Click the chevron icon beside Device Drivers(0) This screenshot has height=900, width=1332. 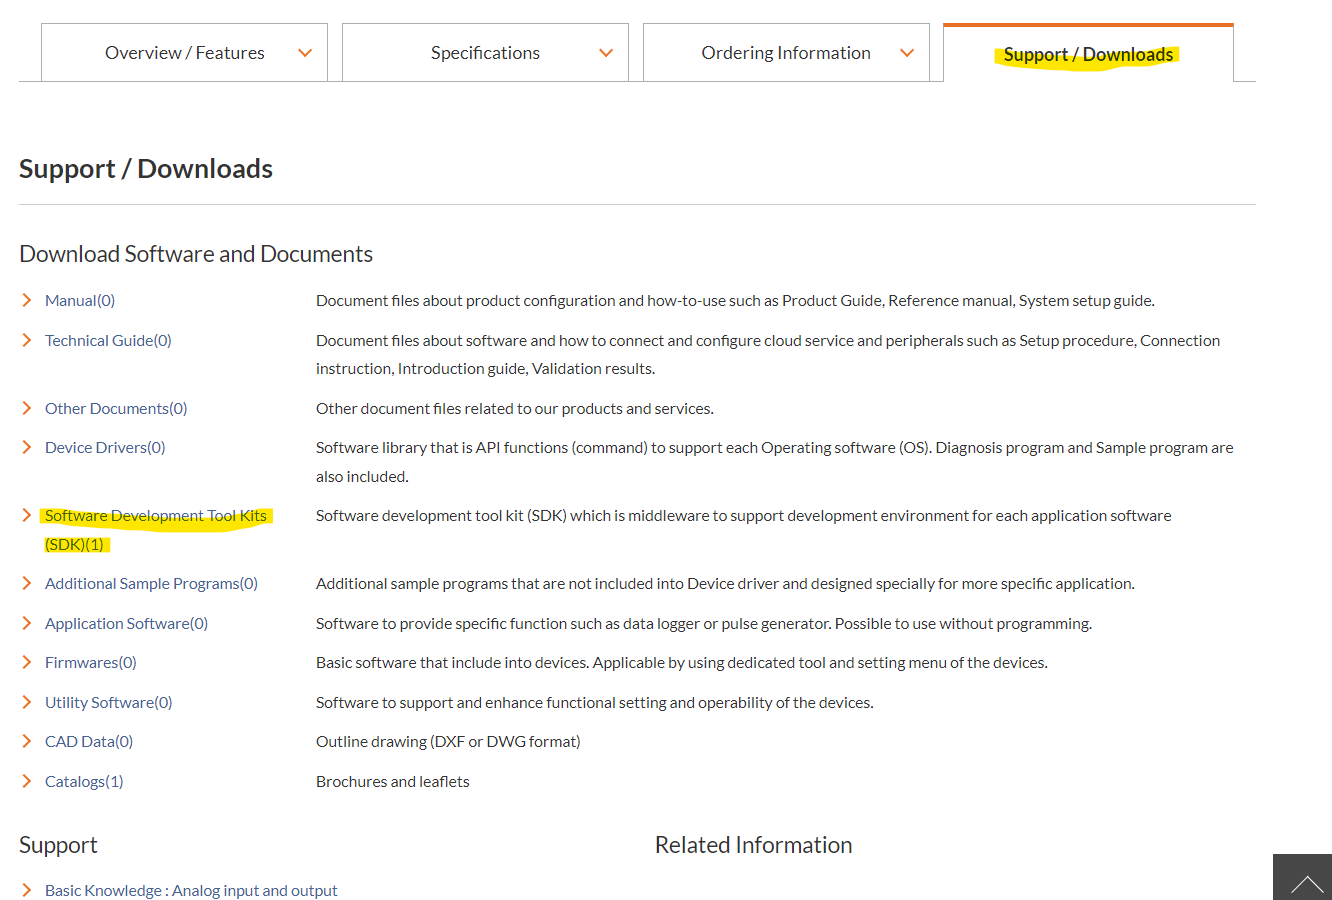point(27,447)
